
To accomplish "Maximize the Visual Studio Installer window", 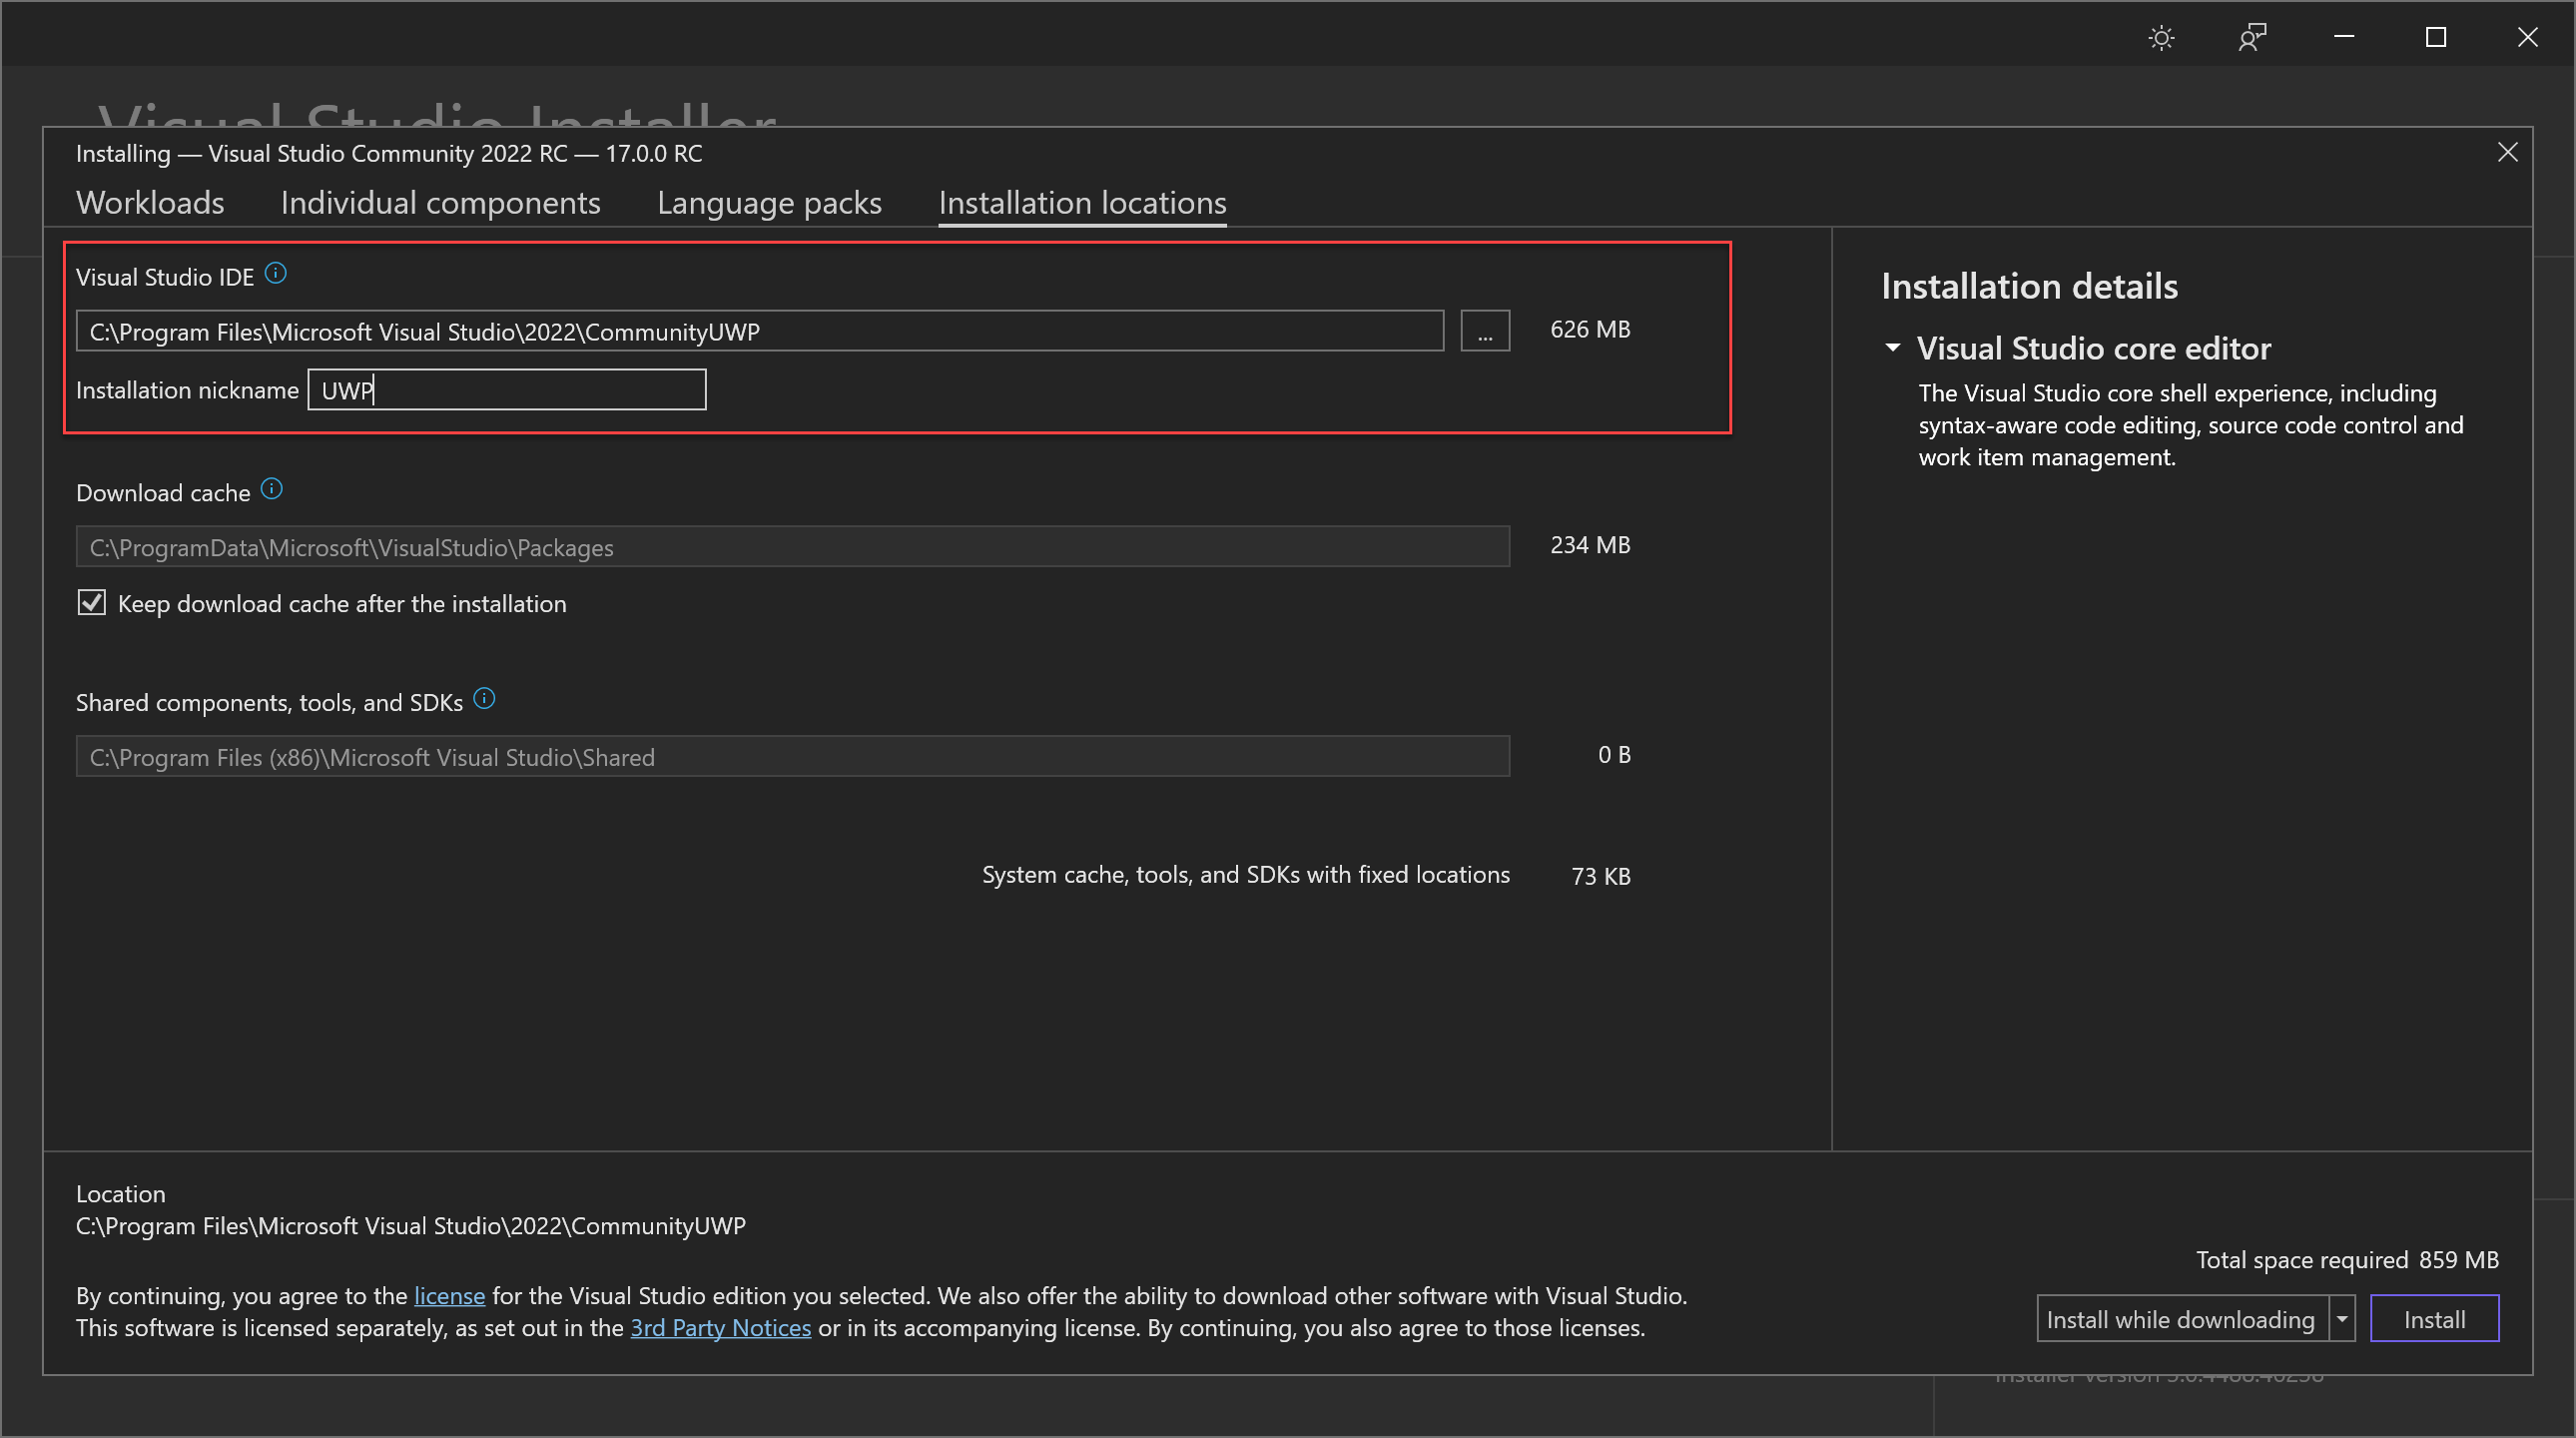I will click(x=2436, y=37).
